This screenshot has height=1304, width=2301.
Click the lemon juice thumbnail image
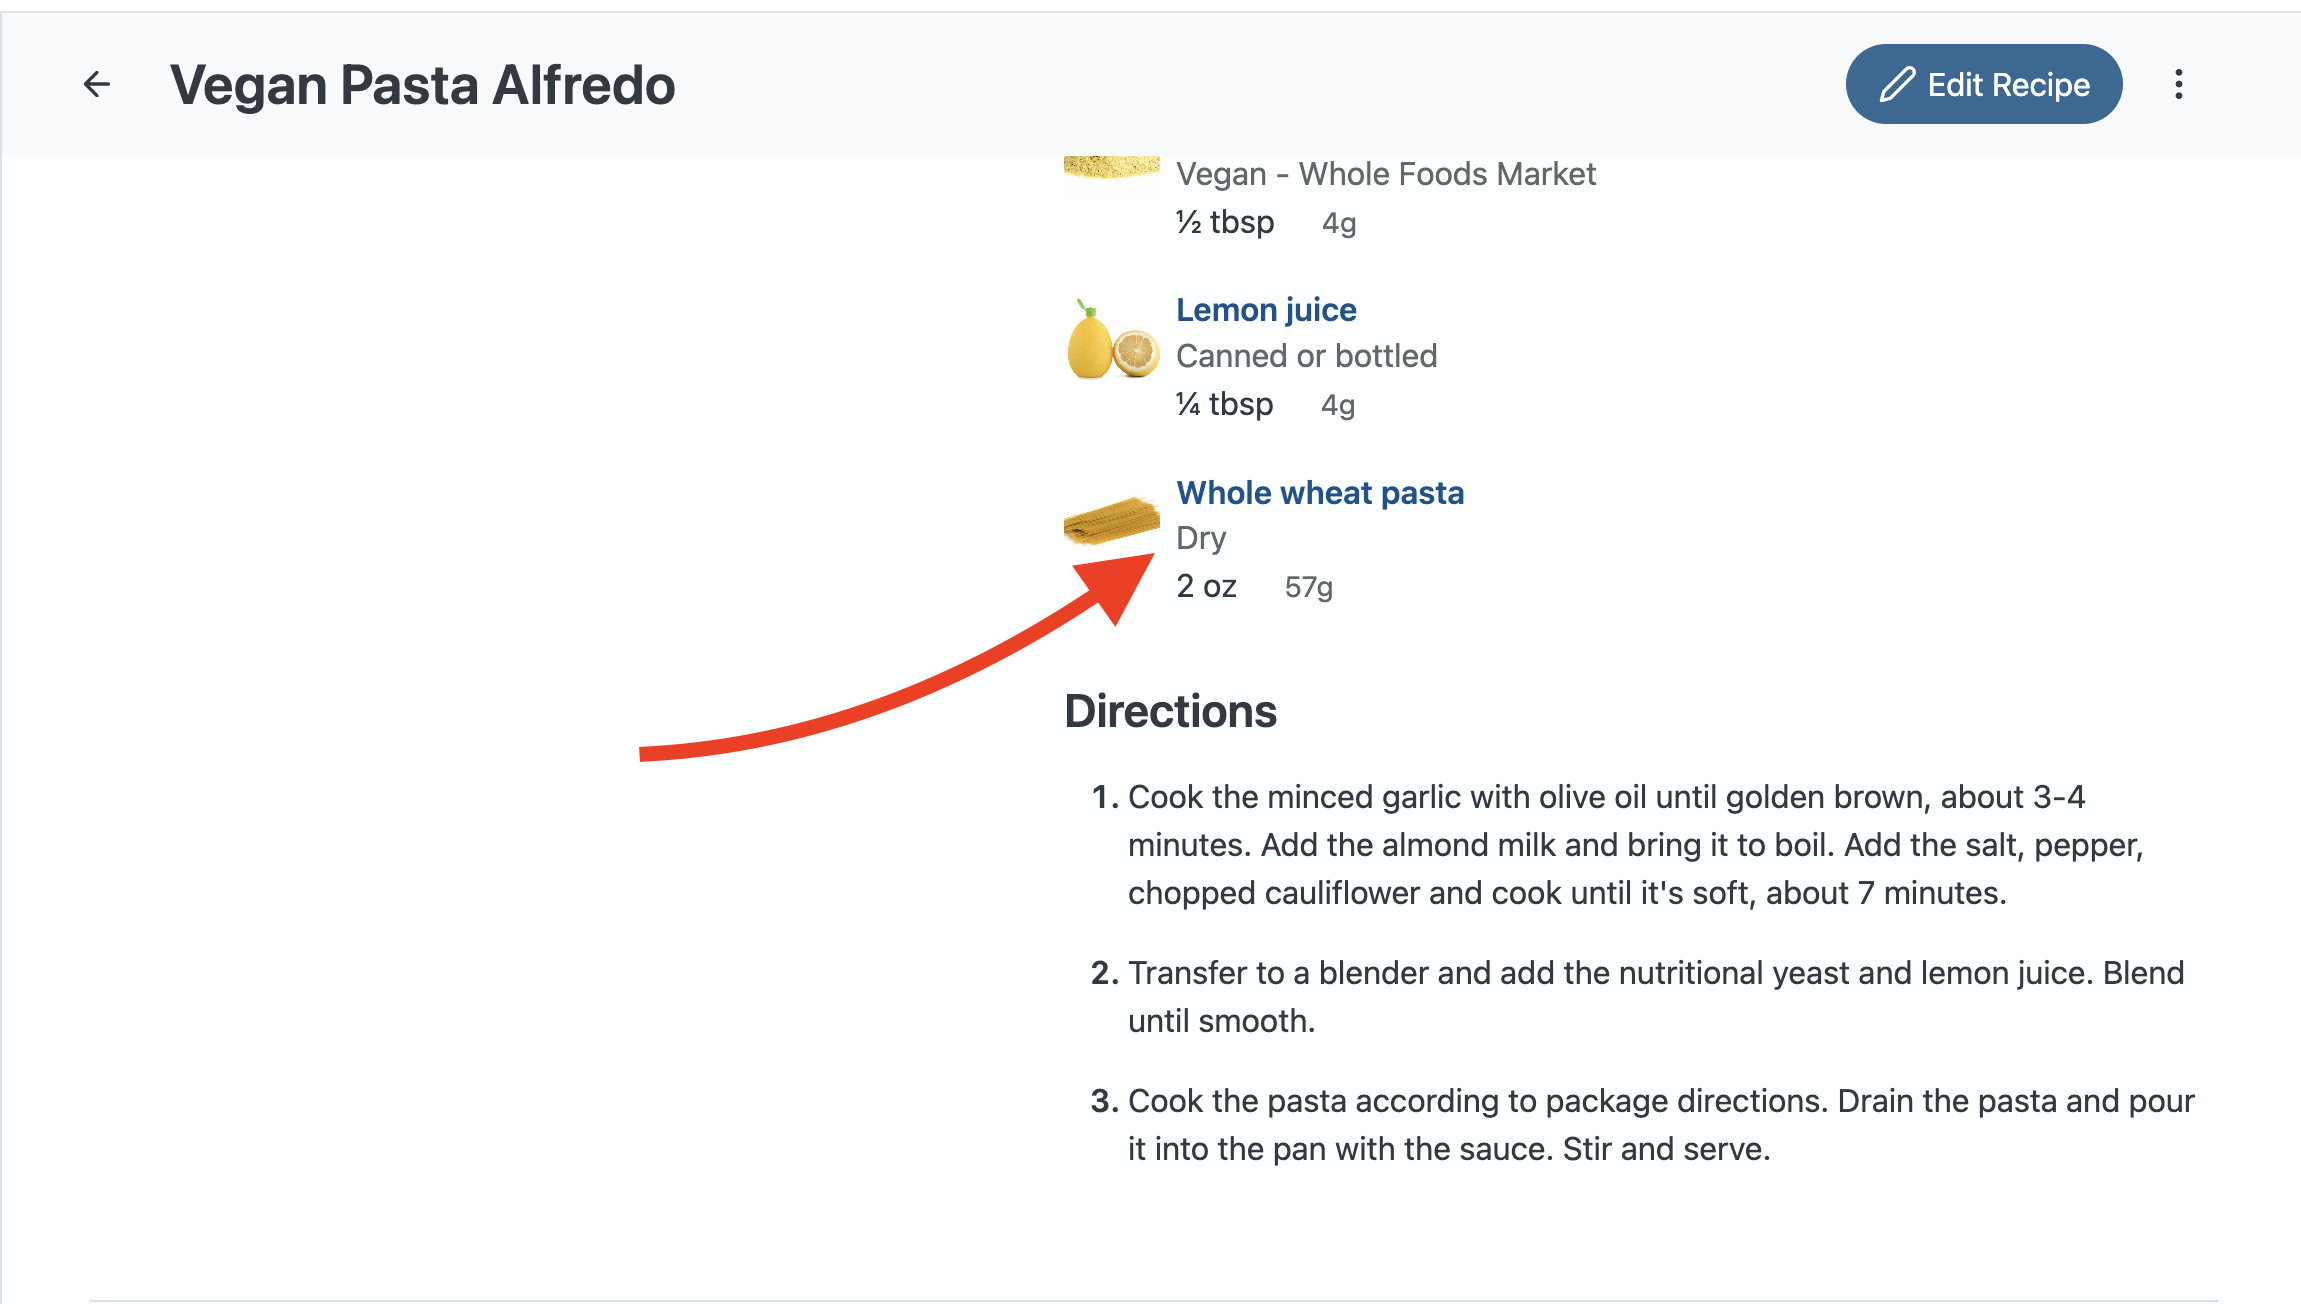[1112, 342]
